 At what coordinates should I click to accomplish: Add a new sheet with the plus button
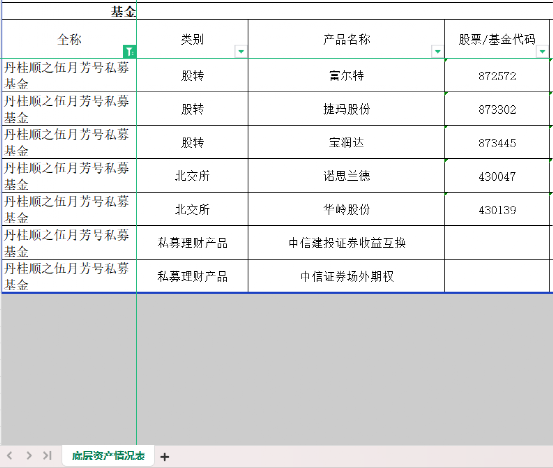[164, 457]
